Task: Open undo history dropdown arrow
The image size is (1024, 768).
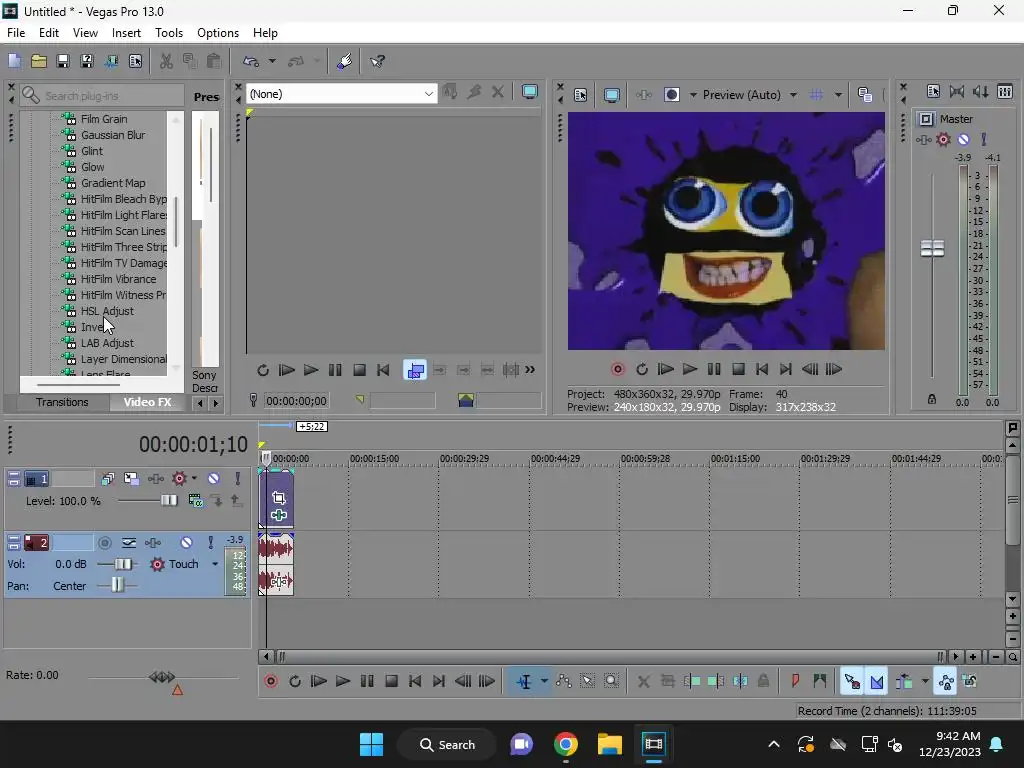Action: coord(272,61)
